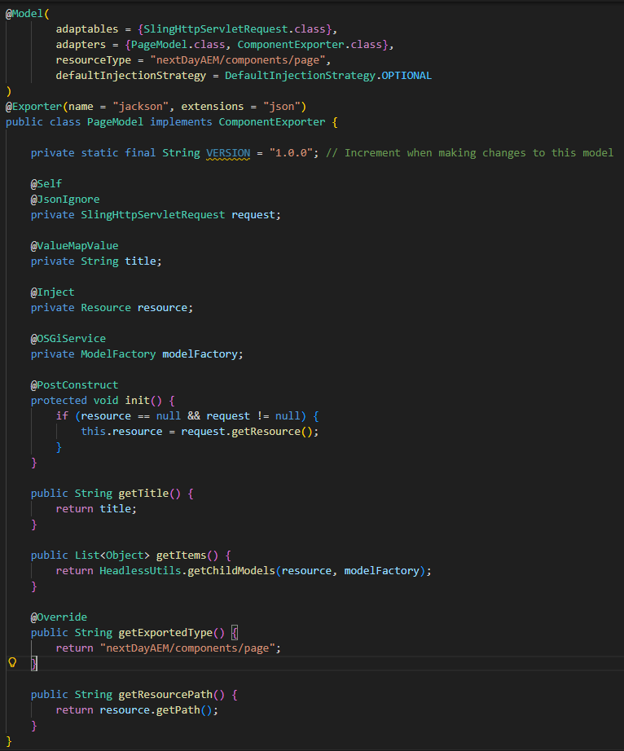Screen dimensions: 624x751
Task: Click the static keyword
Action: pyautogui.click(x=100, y=153)
